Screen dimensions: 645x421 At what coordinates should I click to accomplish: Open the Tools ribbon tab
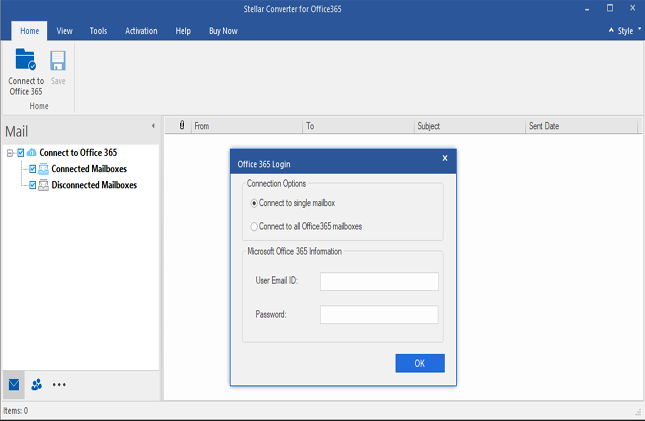coord(98,31)
